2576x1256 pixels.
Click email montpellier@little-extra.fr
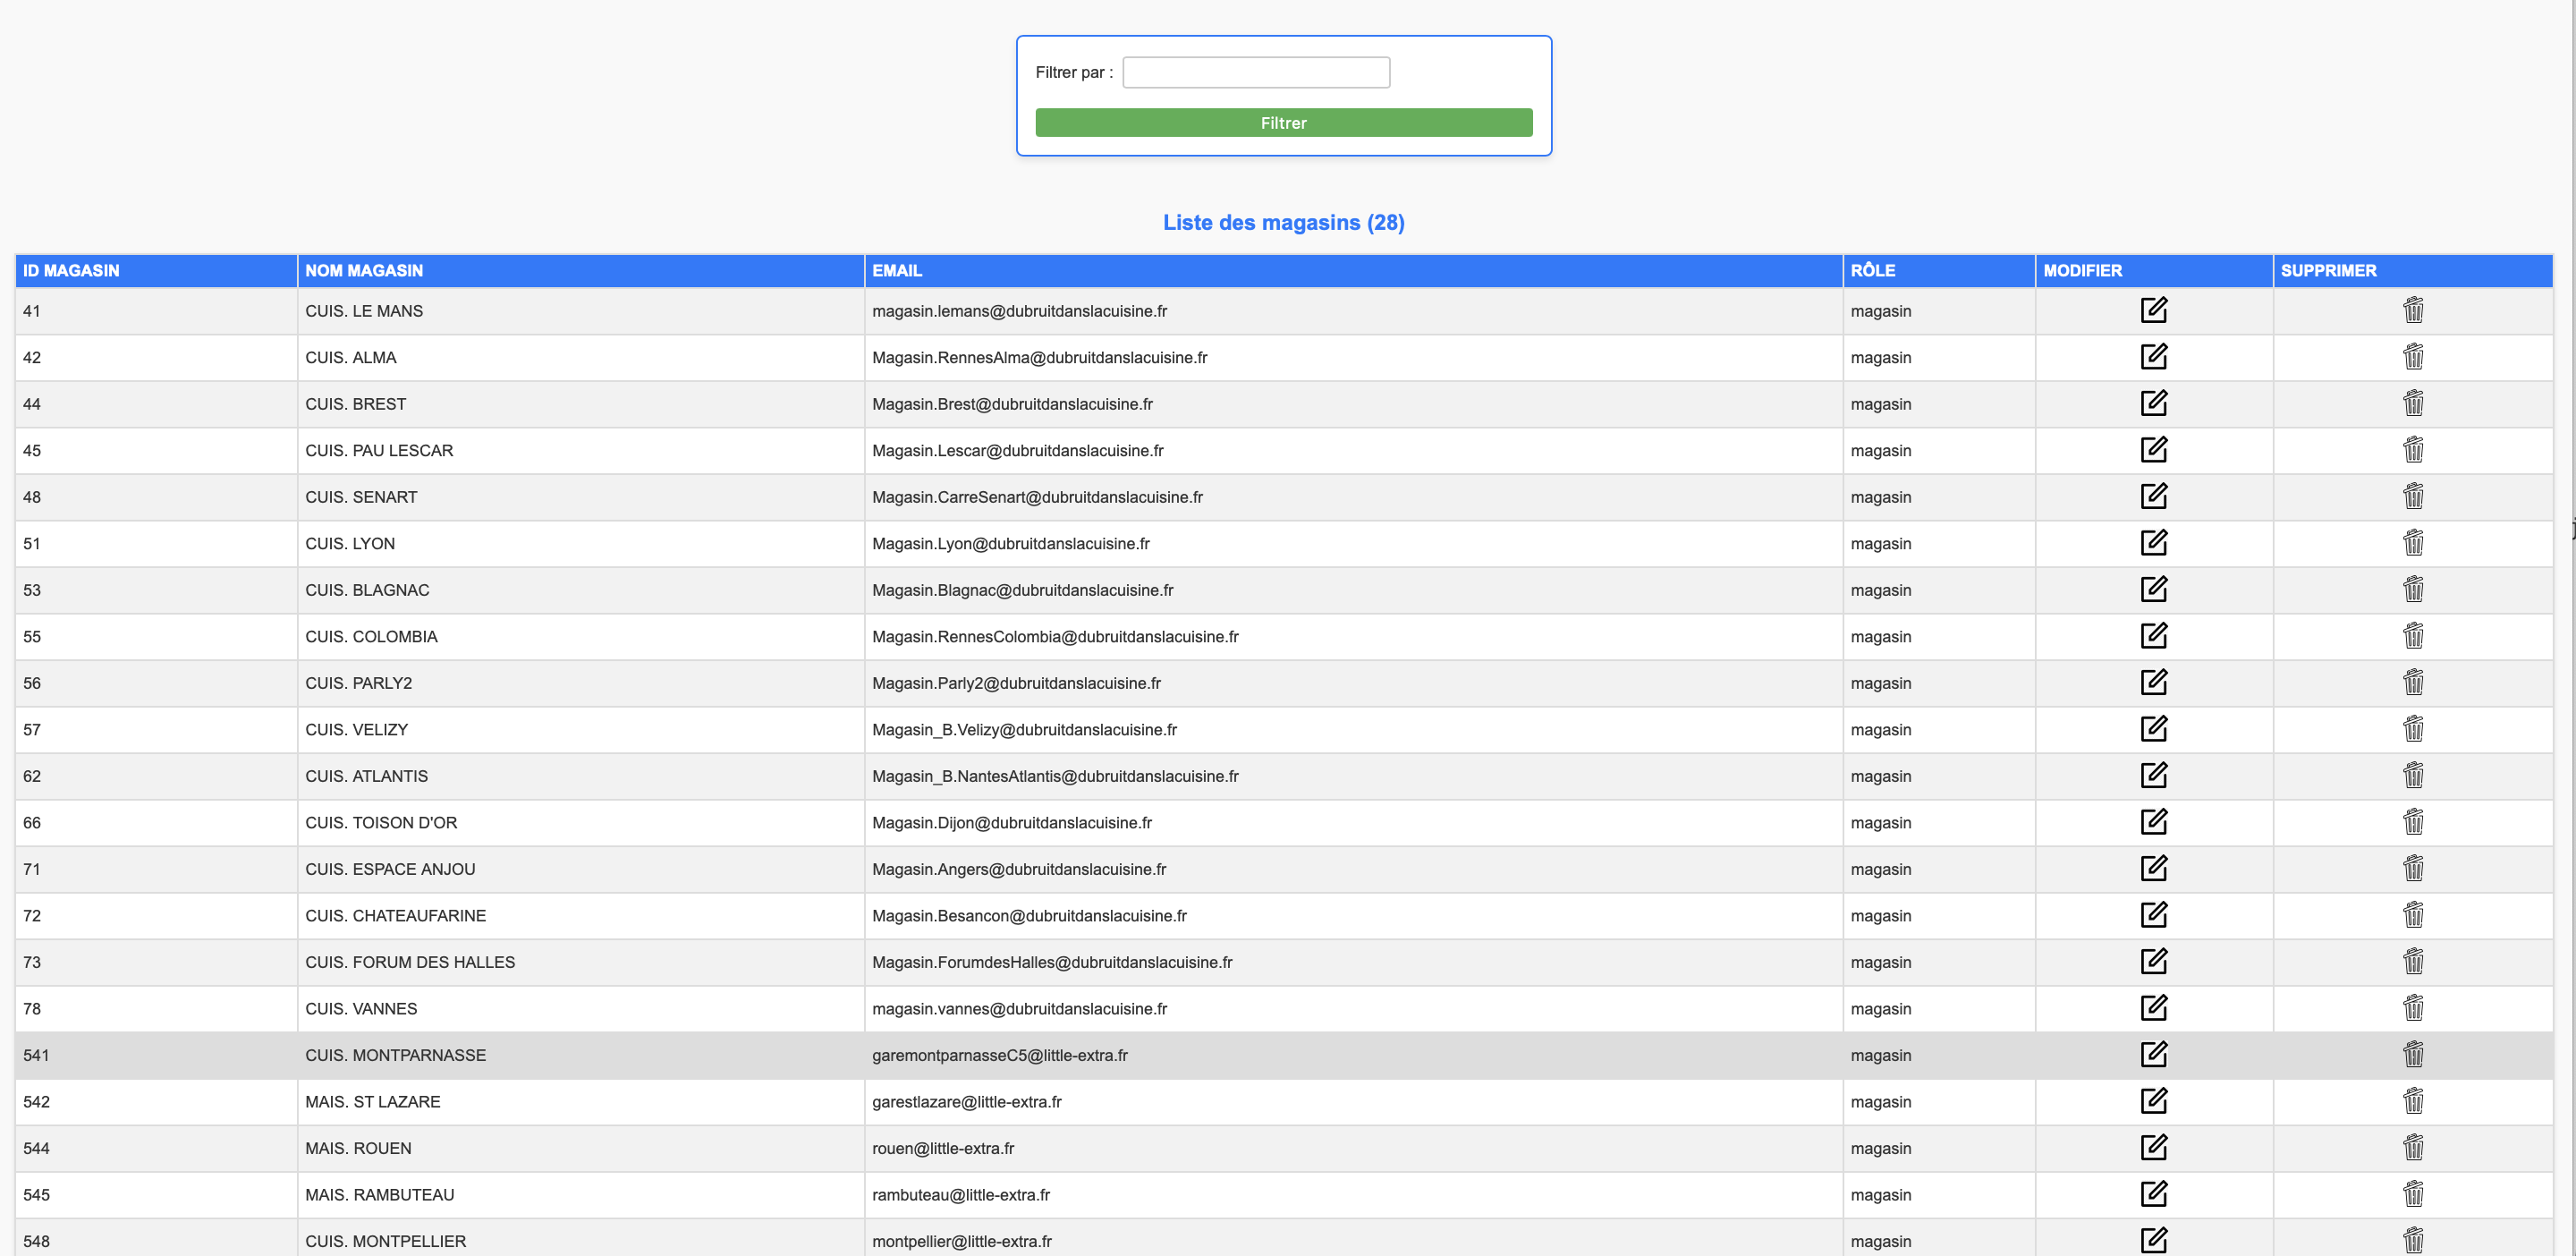click(x=961, y=1241)
